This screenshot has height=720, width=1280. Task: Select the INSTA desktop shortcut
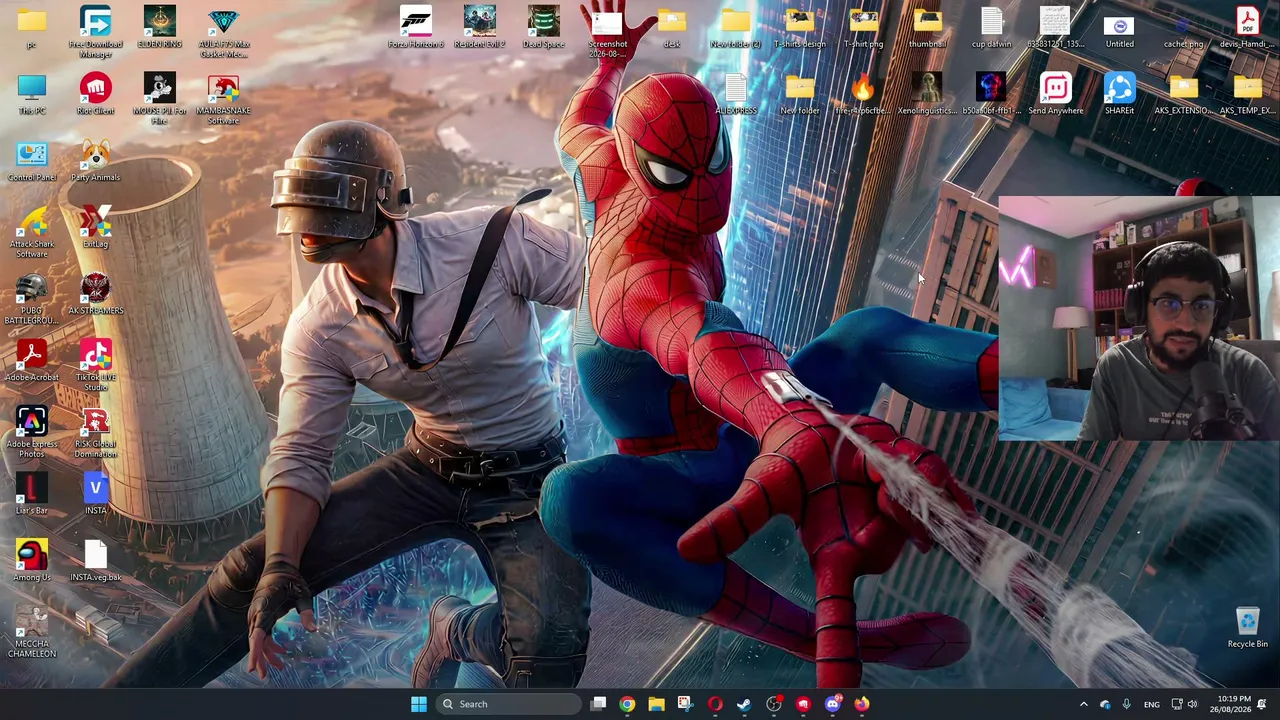96,494
